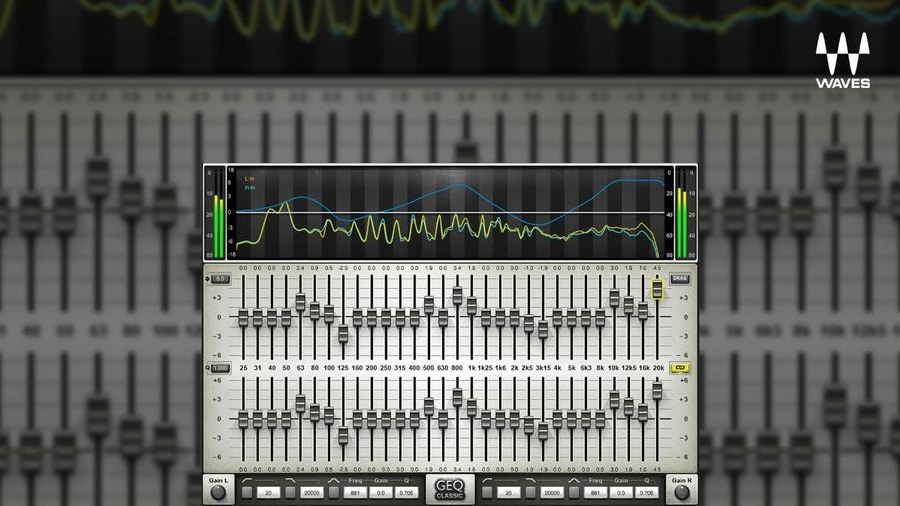Click the 4.5 value above upper 20k fader
The height and width of the screenshot is (506, 900).
coord(657,268)
